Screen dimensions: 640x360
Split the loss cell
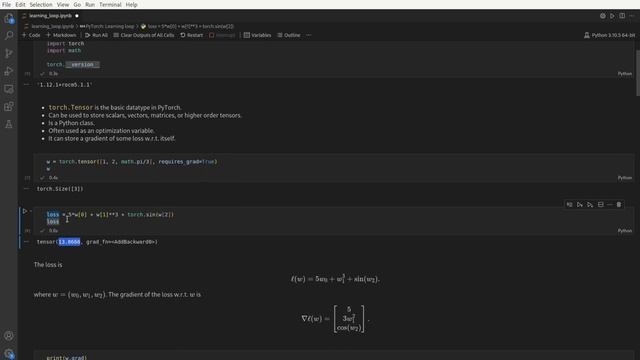click(600, 204)
